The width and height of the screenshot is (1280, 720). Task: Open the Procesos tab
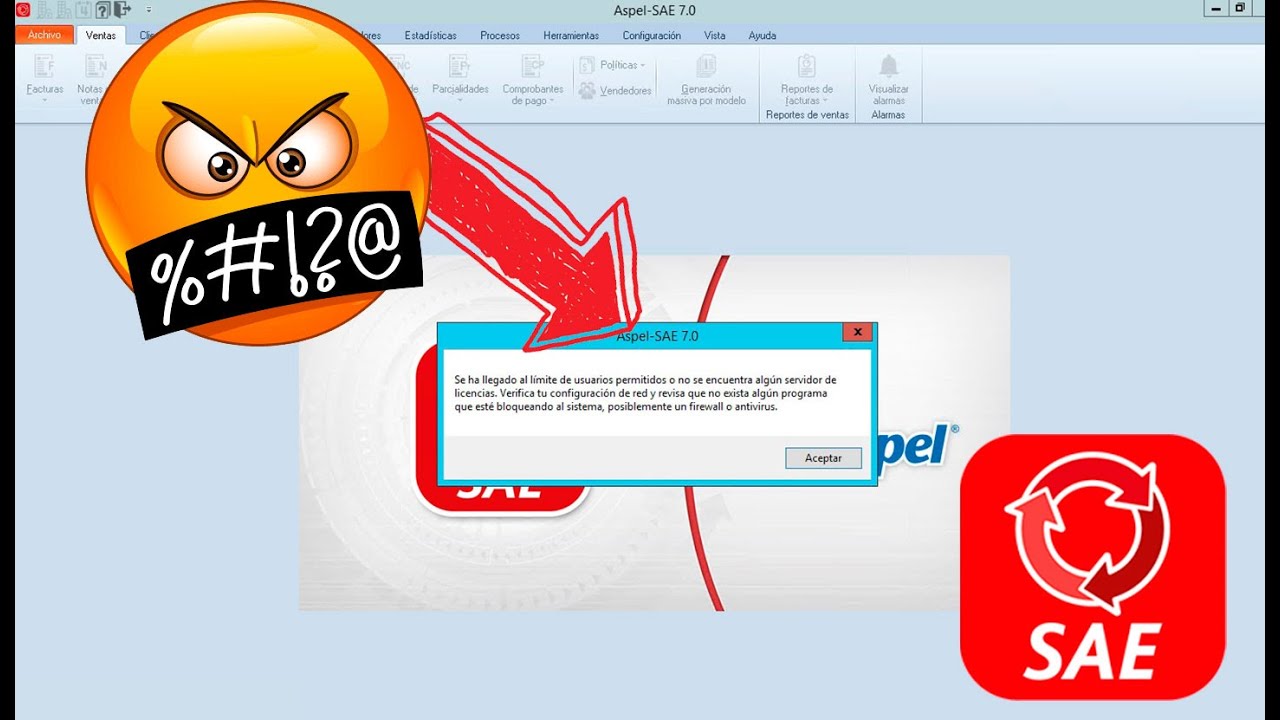(x=500, y=35)
